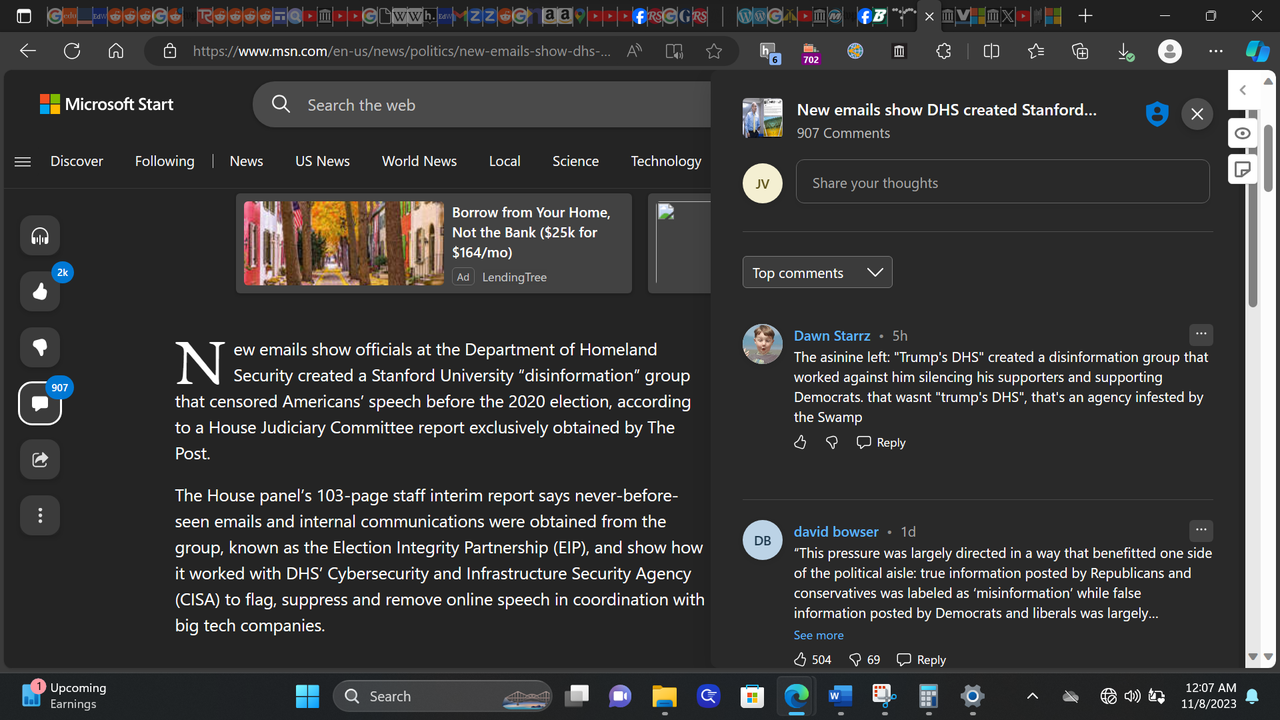Open Dawn Starrz profile name link
Screen dimensions: 1280x720
tap(832, 335)
